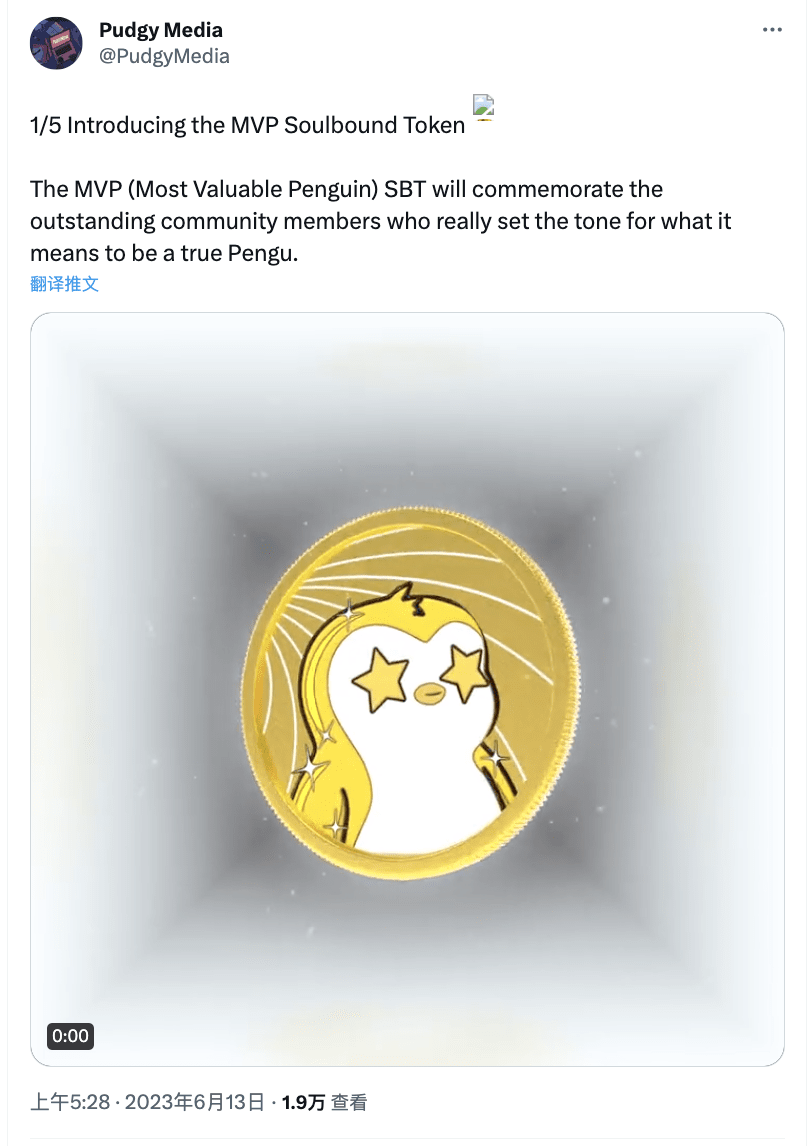Open the Pudgy Media display name
The image size is (810, 1146).
click(160, 29)
